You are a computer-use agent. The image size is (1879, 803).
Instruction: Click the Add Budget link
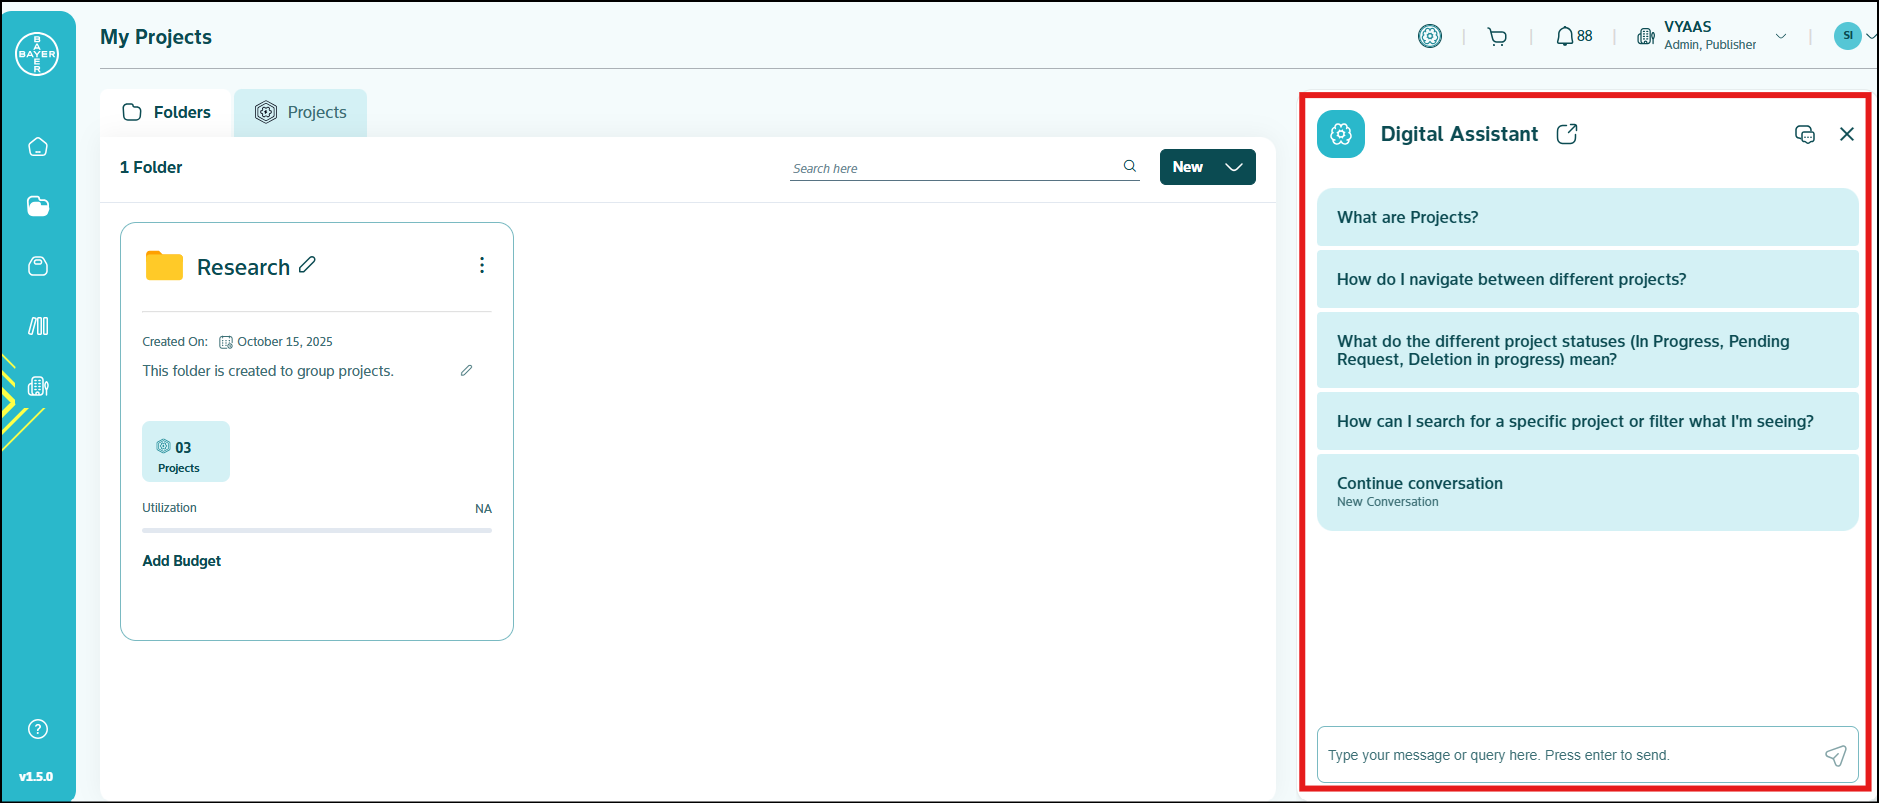182,561
